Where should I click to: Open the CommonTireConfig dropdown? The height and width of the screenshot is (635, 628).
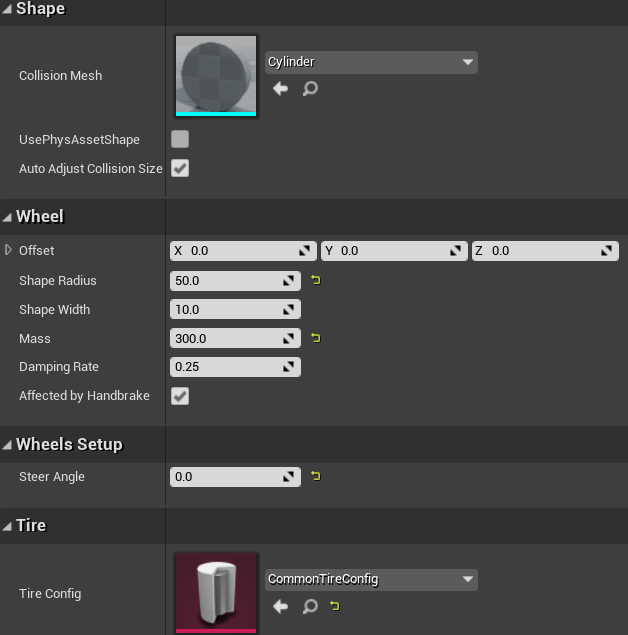pyautogui.click(x=371, y=579)
